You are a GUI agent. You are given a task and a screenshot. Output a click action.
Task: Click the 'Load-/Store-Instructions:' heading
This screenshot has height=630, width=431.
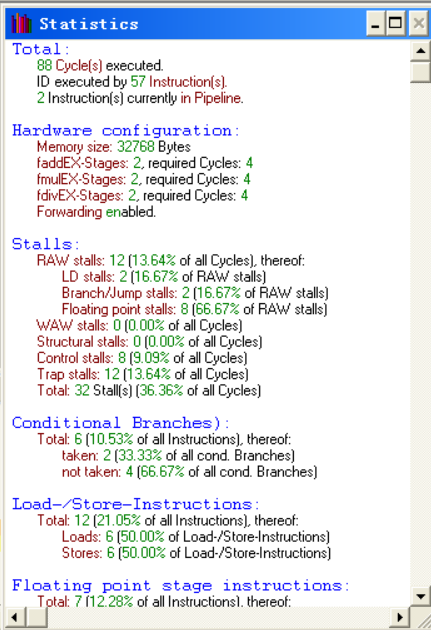136,504
